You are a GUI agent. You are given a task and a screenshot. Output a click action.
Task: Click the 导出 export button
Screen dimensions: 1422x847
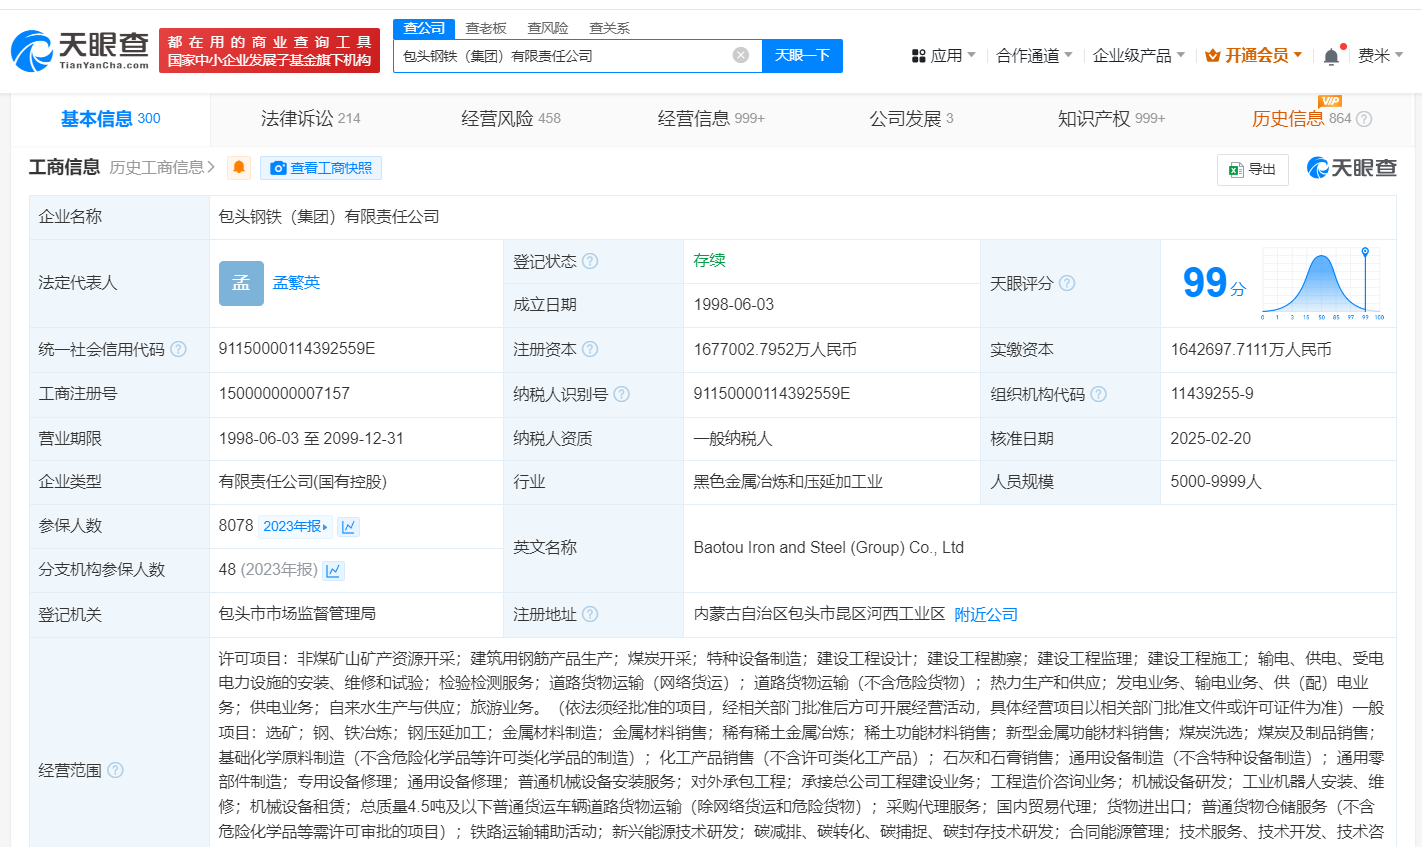pos(1252,169)
